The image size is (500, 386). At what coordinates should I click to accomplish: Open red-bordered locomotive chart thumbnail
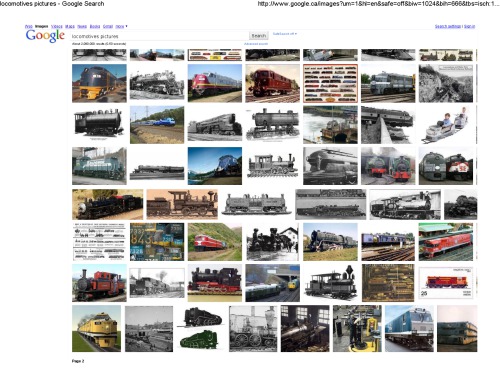[330, 83]
